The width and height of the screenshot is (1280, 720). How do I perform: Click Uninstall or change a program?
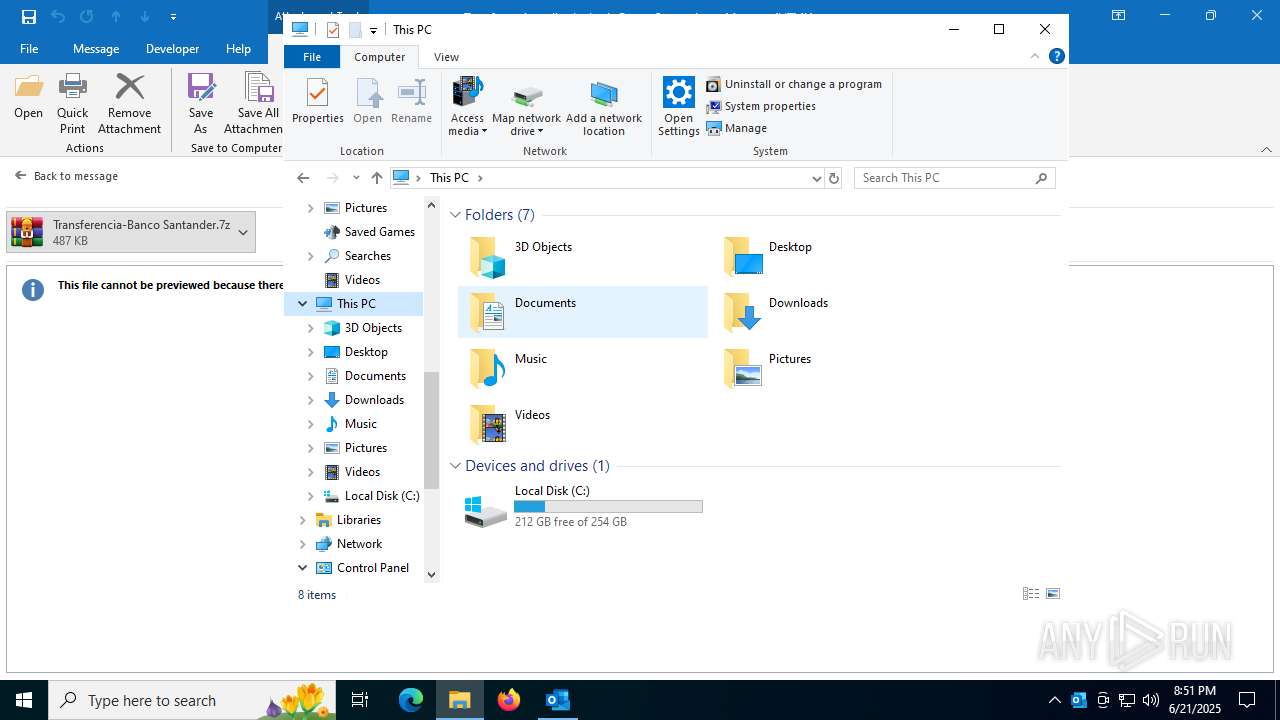(794, 84)
